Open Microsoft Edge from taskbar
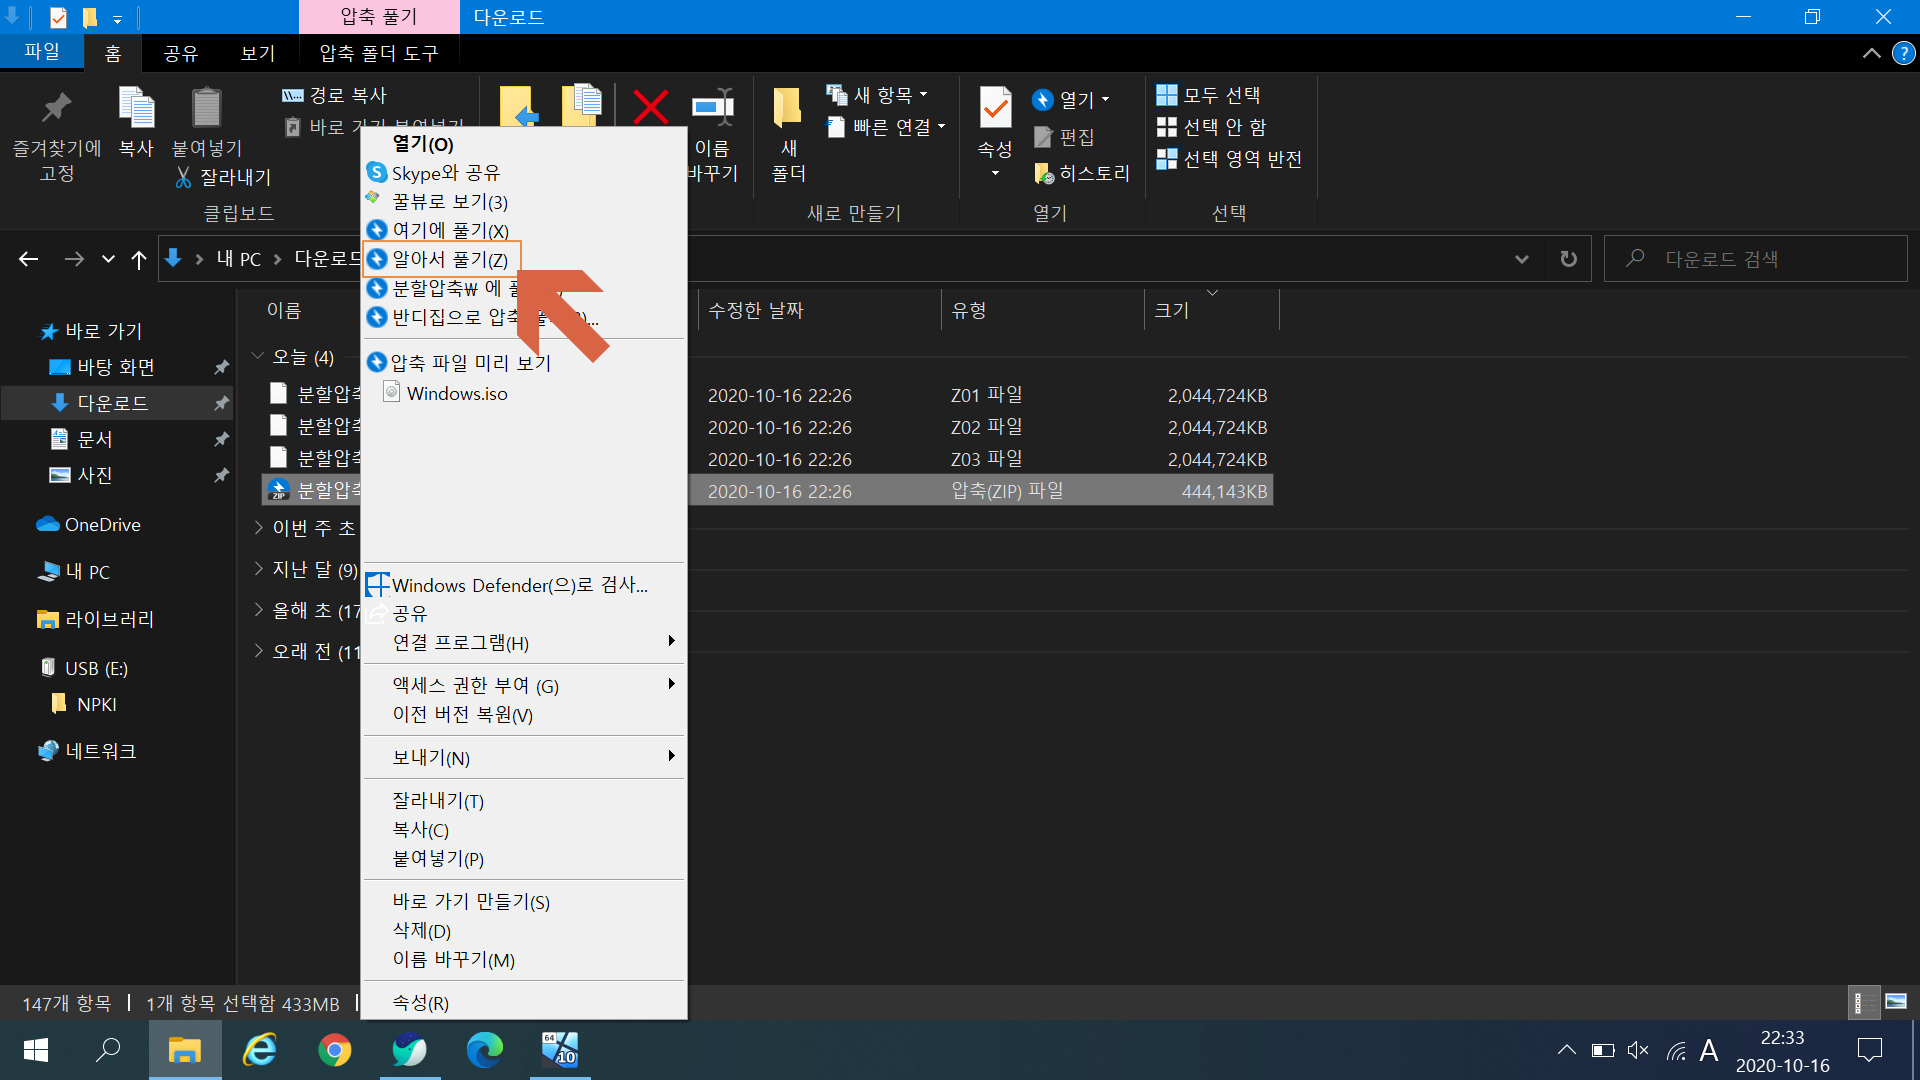This screenshot has width=1920, height=1080. tap(485, 1050)
